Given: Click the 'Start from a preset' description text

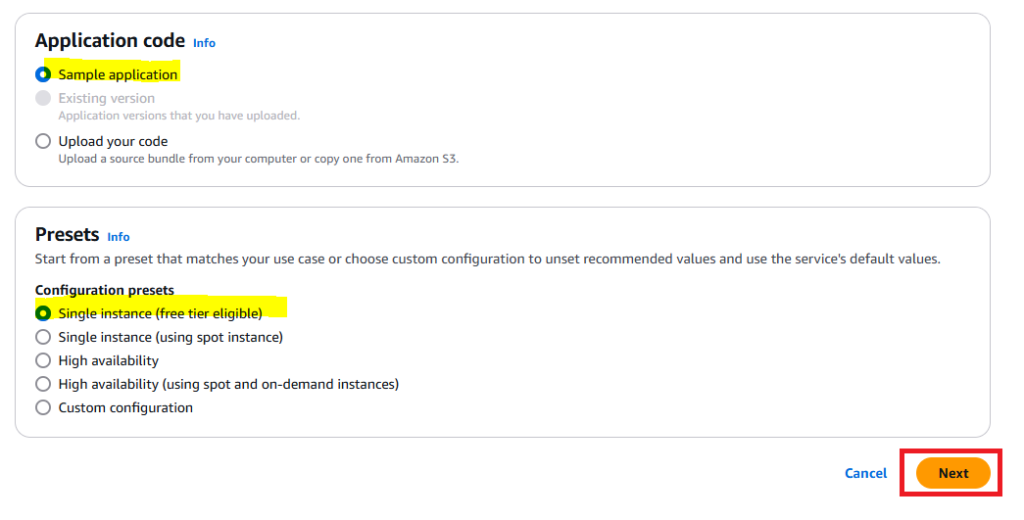Looking at the screenshot, I should [487, 259].
